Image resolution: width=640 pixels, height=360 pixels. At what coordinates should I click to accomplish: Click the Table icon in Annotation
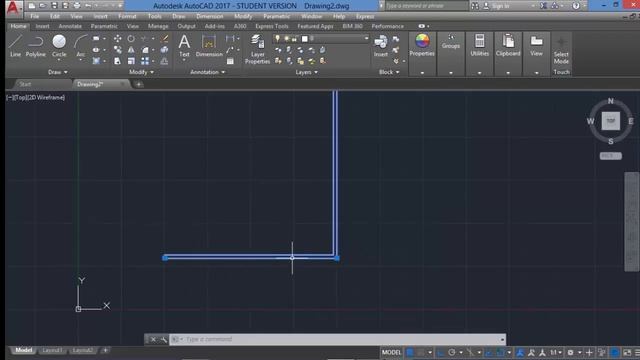(230, 61)
